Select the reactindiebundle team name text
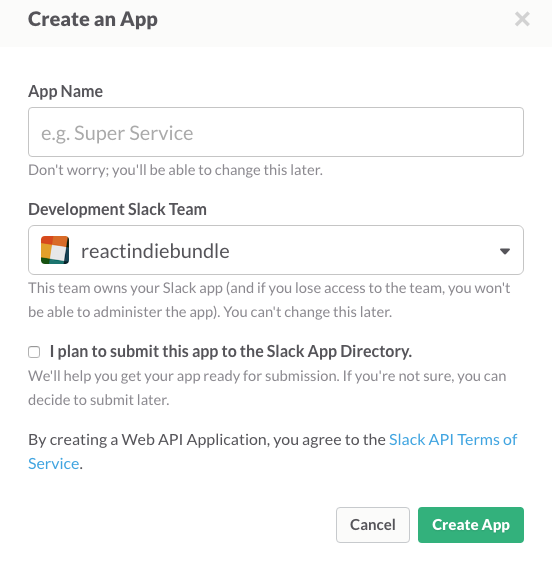The width and height of the screenshot is (552, 568). (155, 251)
